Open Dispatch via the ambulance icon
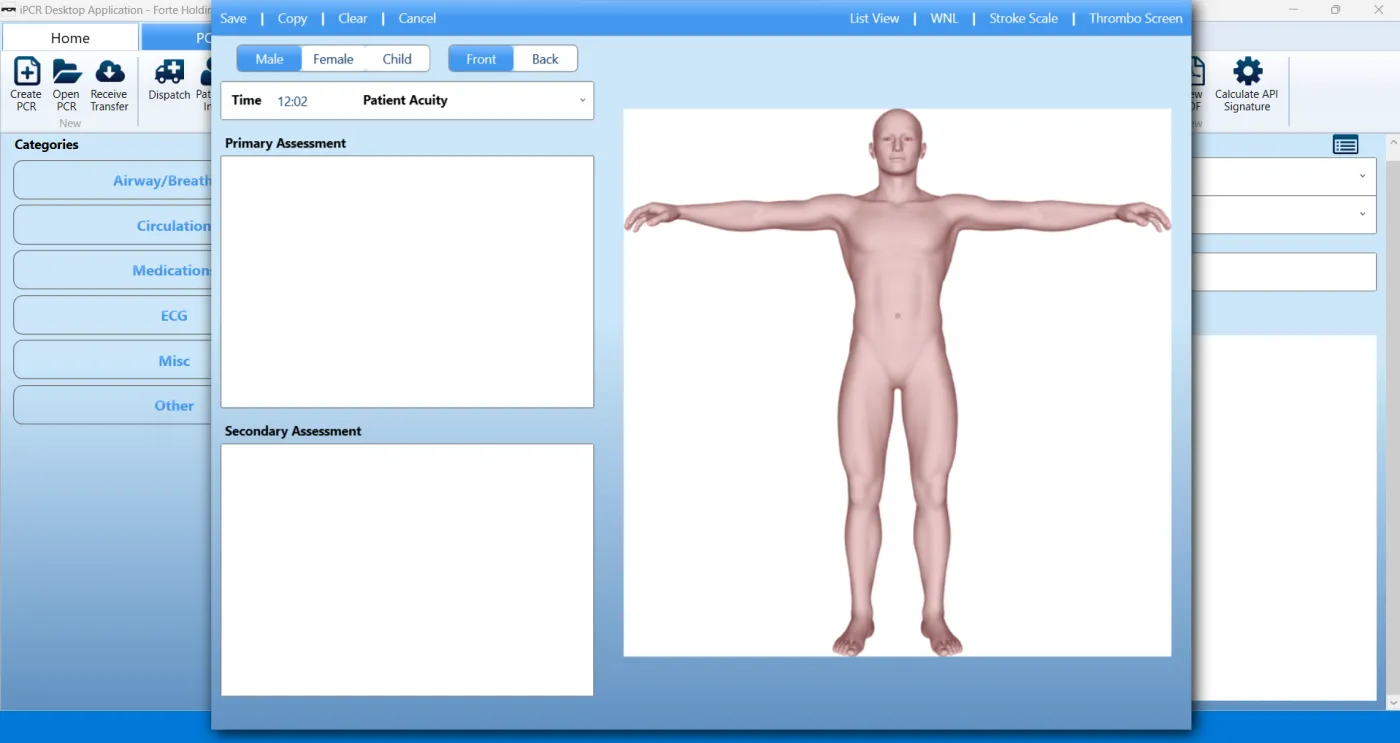 pyautogui.click(x=169, y=72)
